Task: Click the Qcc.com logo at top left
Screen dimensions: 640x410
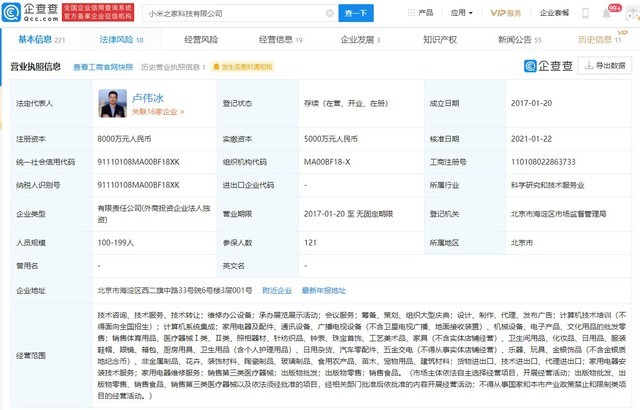Action: click(x=31, y=12)
